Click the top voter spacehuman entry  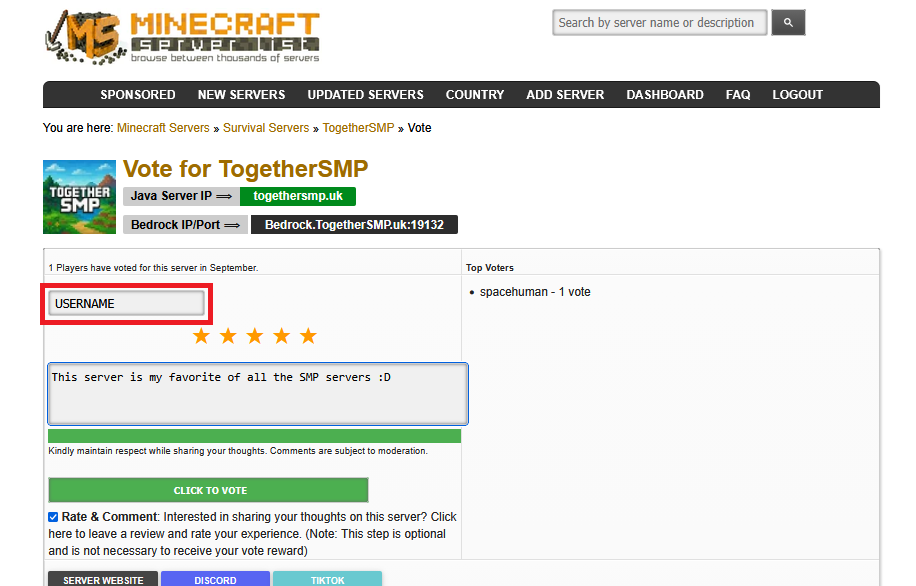coord(535,292)
